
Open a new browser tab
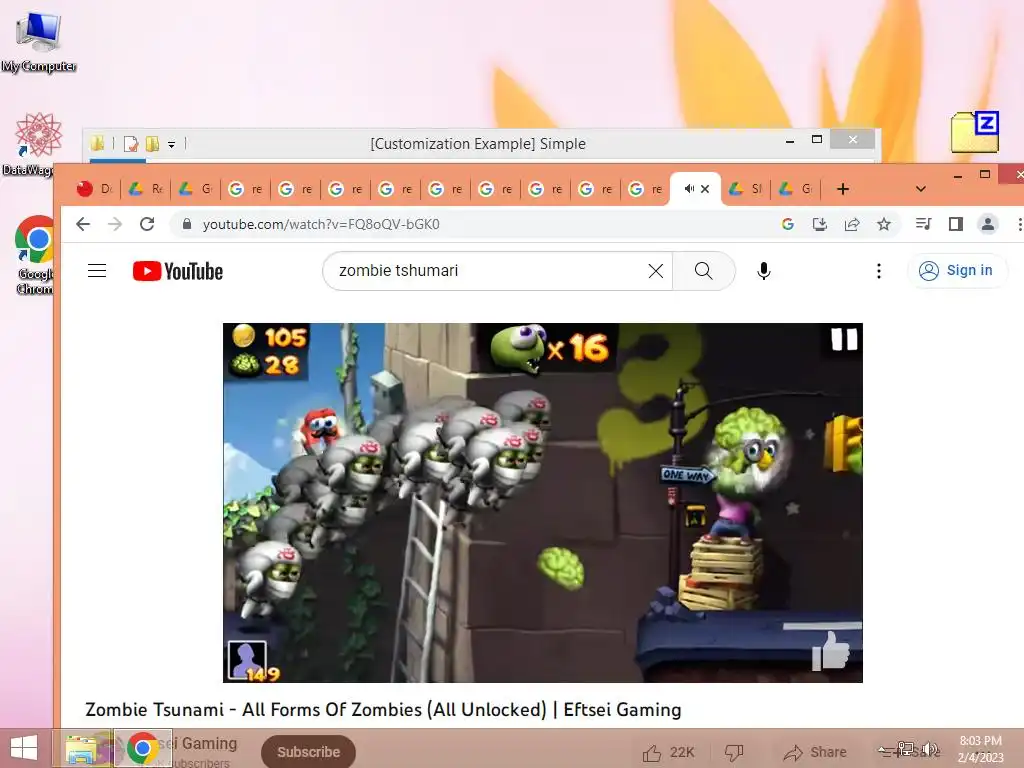843,189
